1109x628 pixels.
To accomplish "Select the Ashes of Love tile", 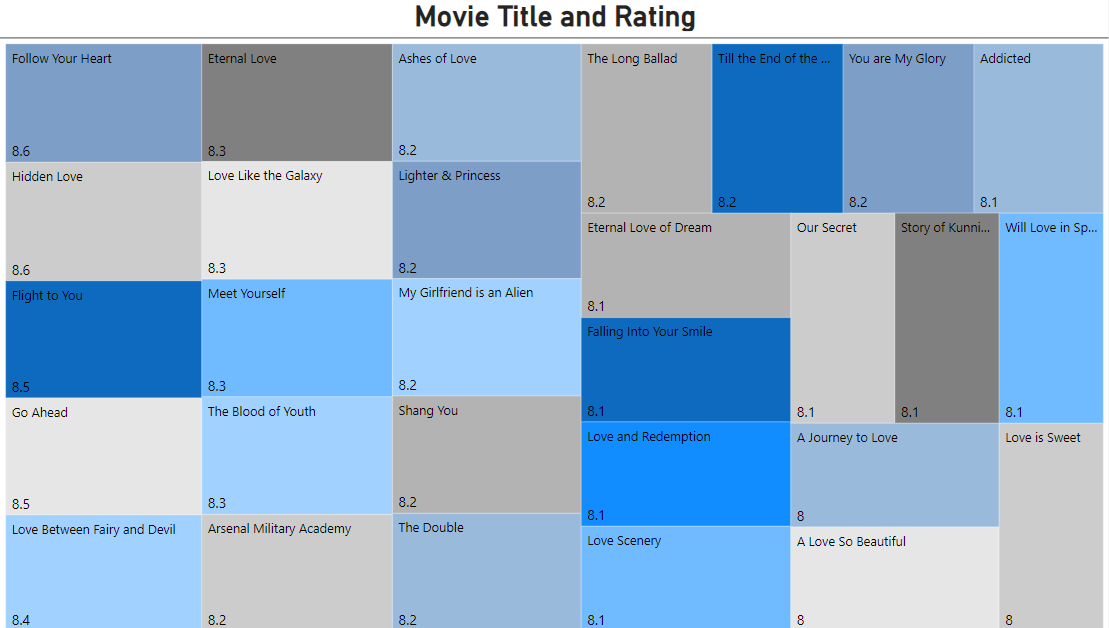I will pos(486,102).
